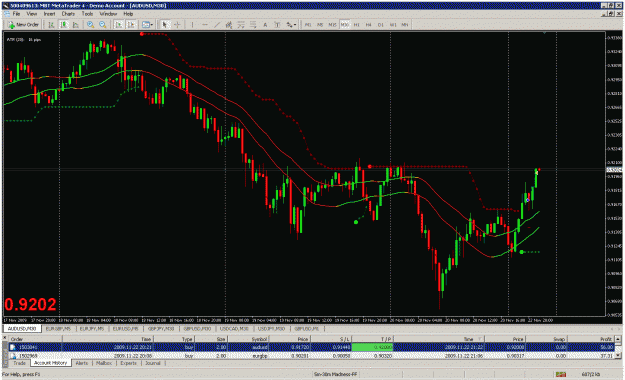Sort history by Order column header
The image size is (625, 380).
[35, 339]
